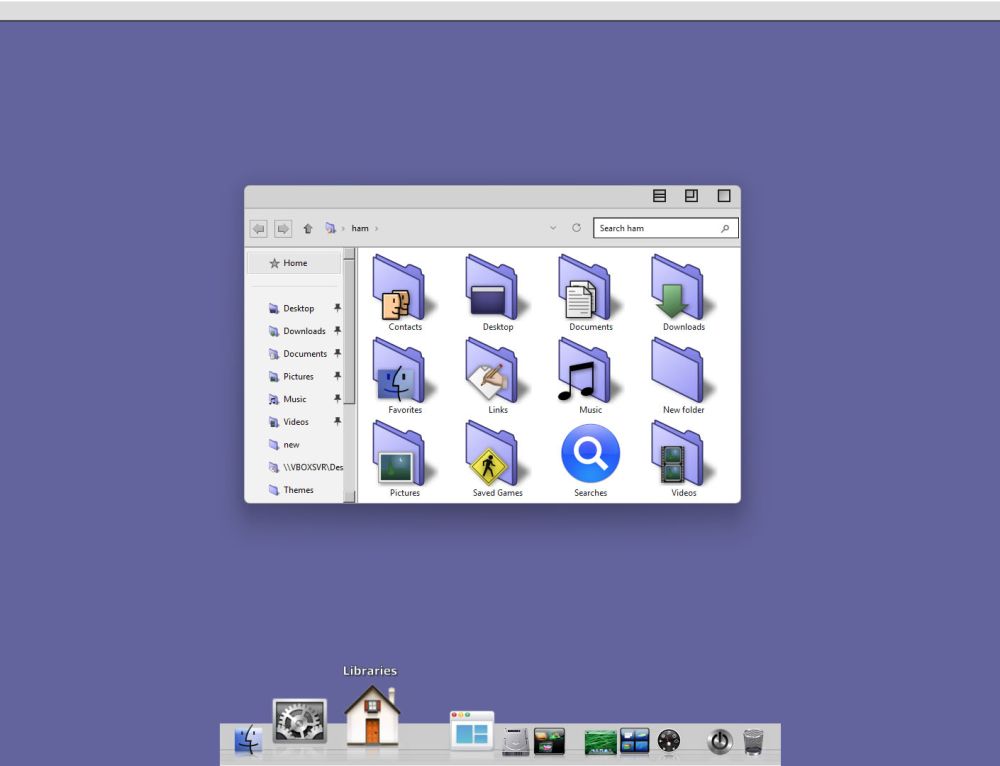Unpin Desktop from the sidebar
The width and height of the screenshot is (1000, 766).
[337, 308]
